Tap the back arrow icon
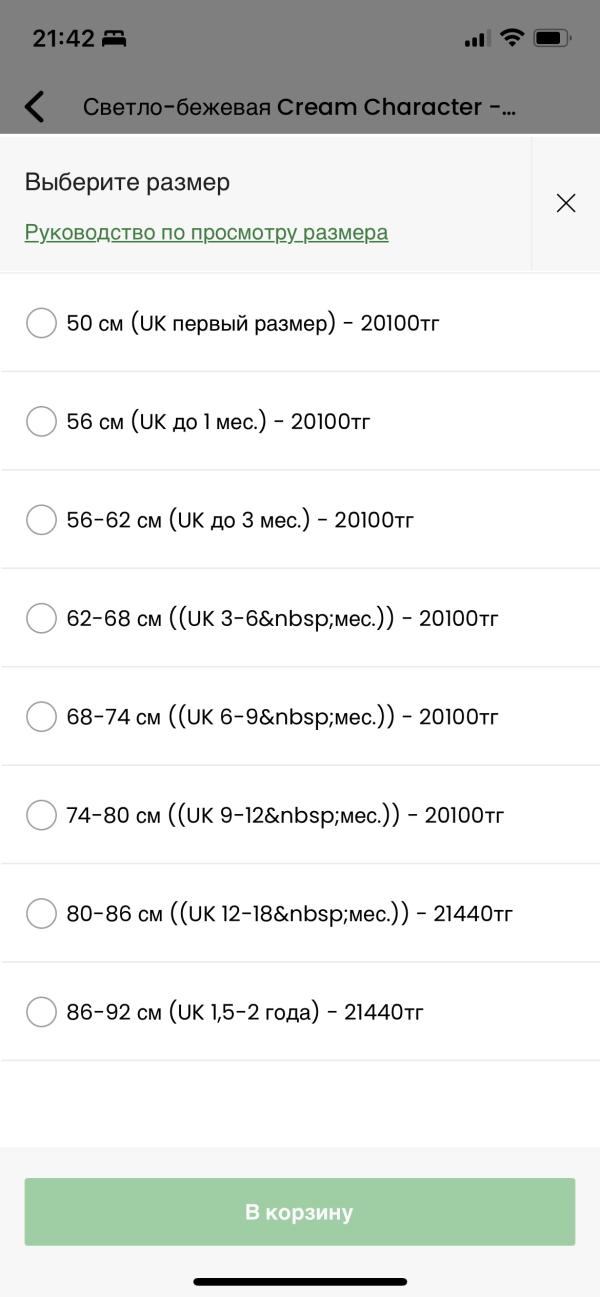The height and width of the screenshot is (1297, 600). pos(35,106)
